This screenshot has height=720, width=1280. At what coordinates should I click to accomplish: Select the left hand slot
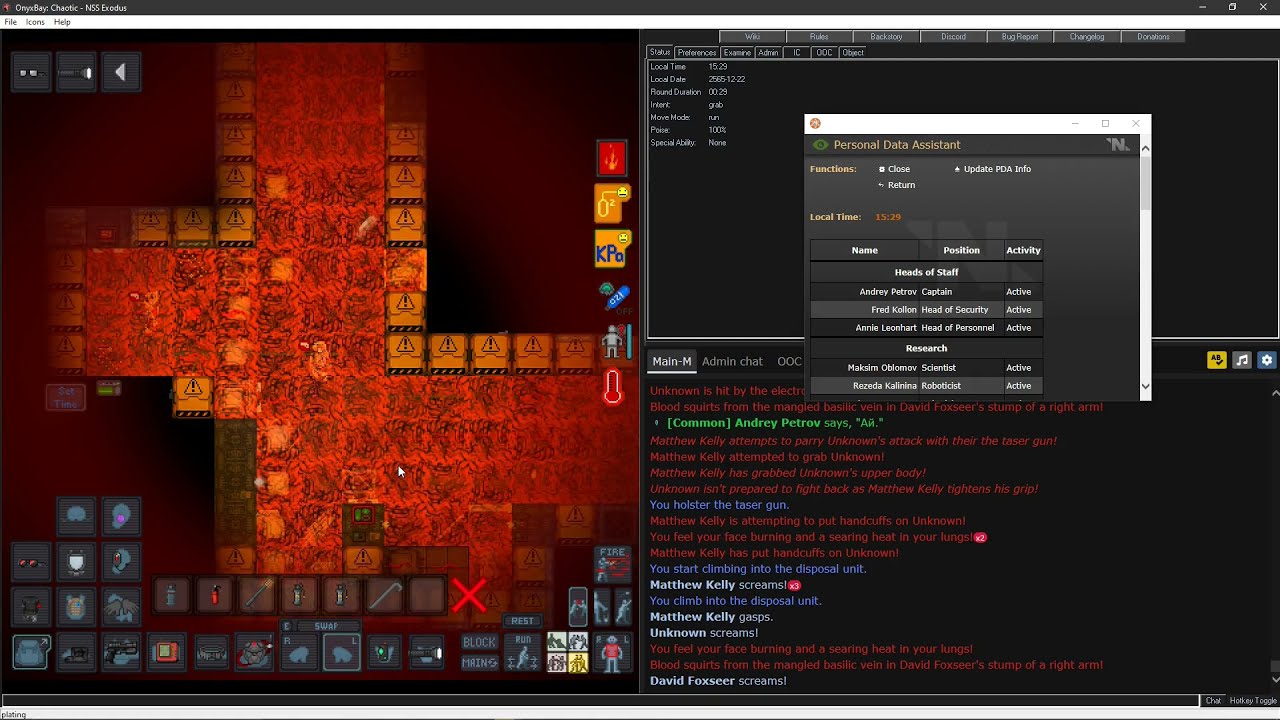click(341, 653)
